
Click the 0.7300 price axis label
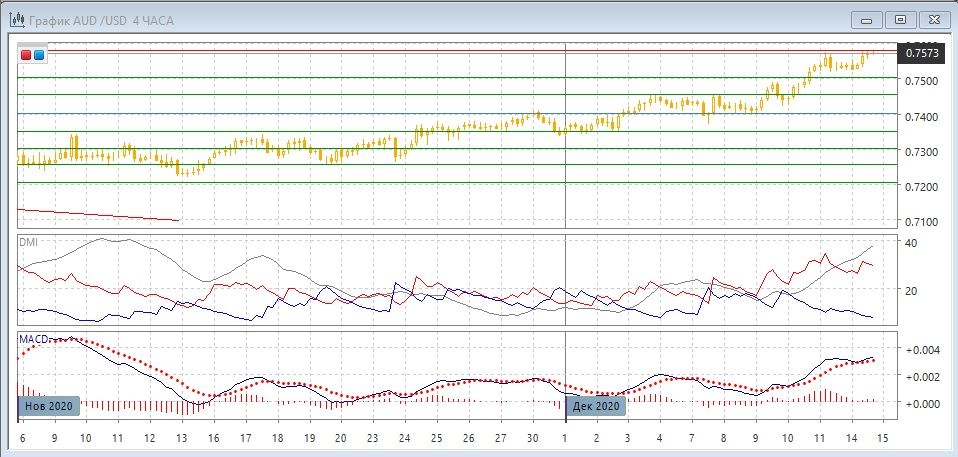(x=920, y=152)
